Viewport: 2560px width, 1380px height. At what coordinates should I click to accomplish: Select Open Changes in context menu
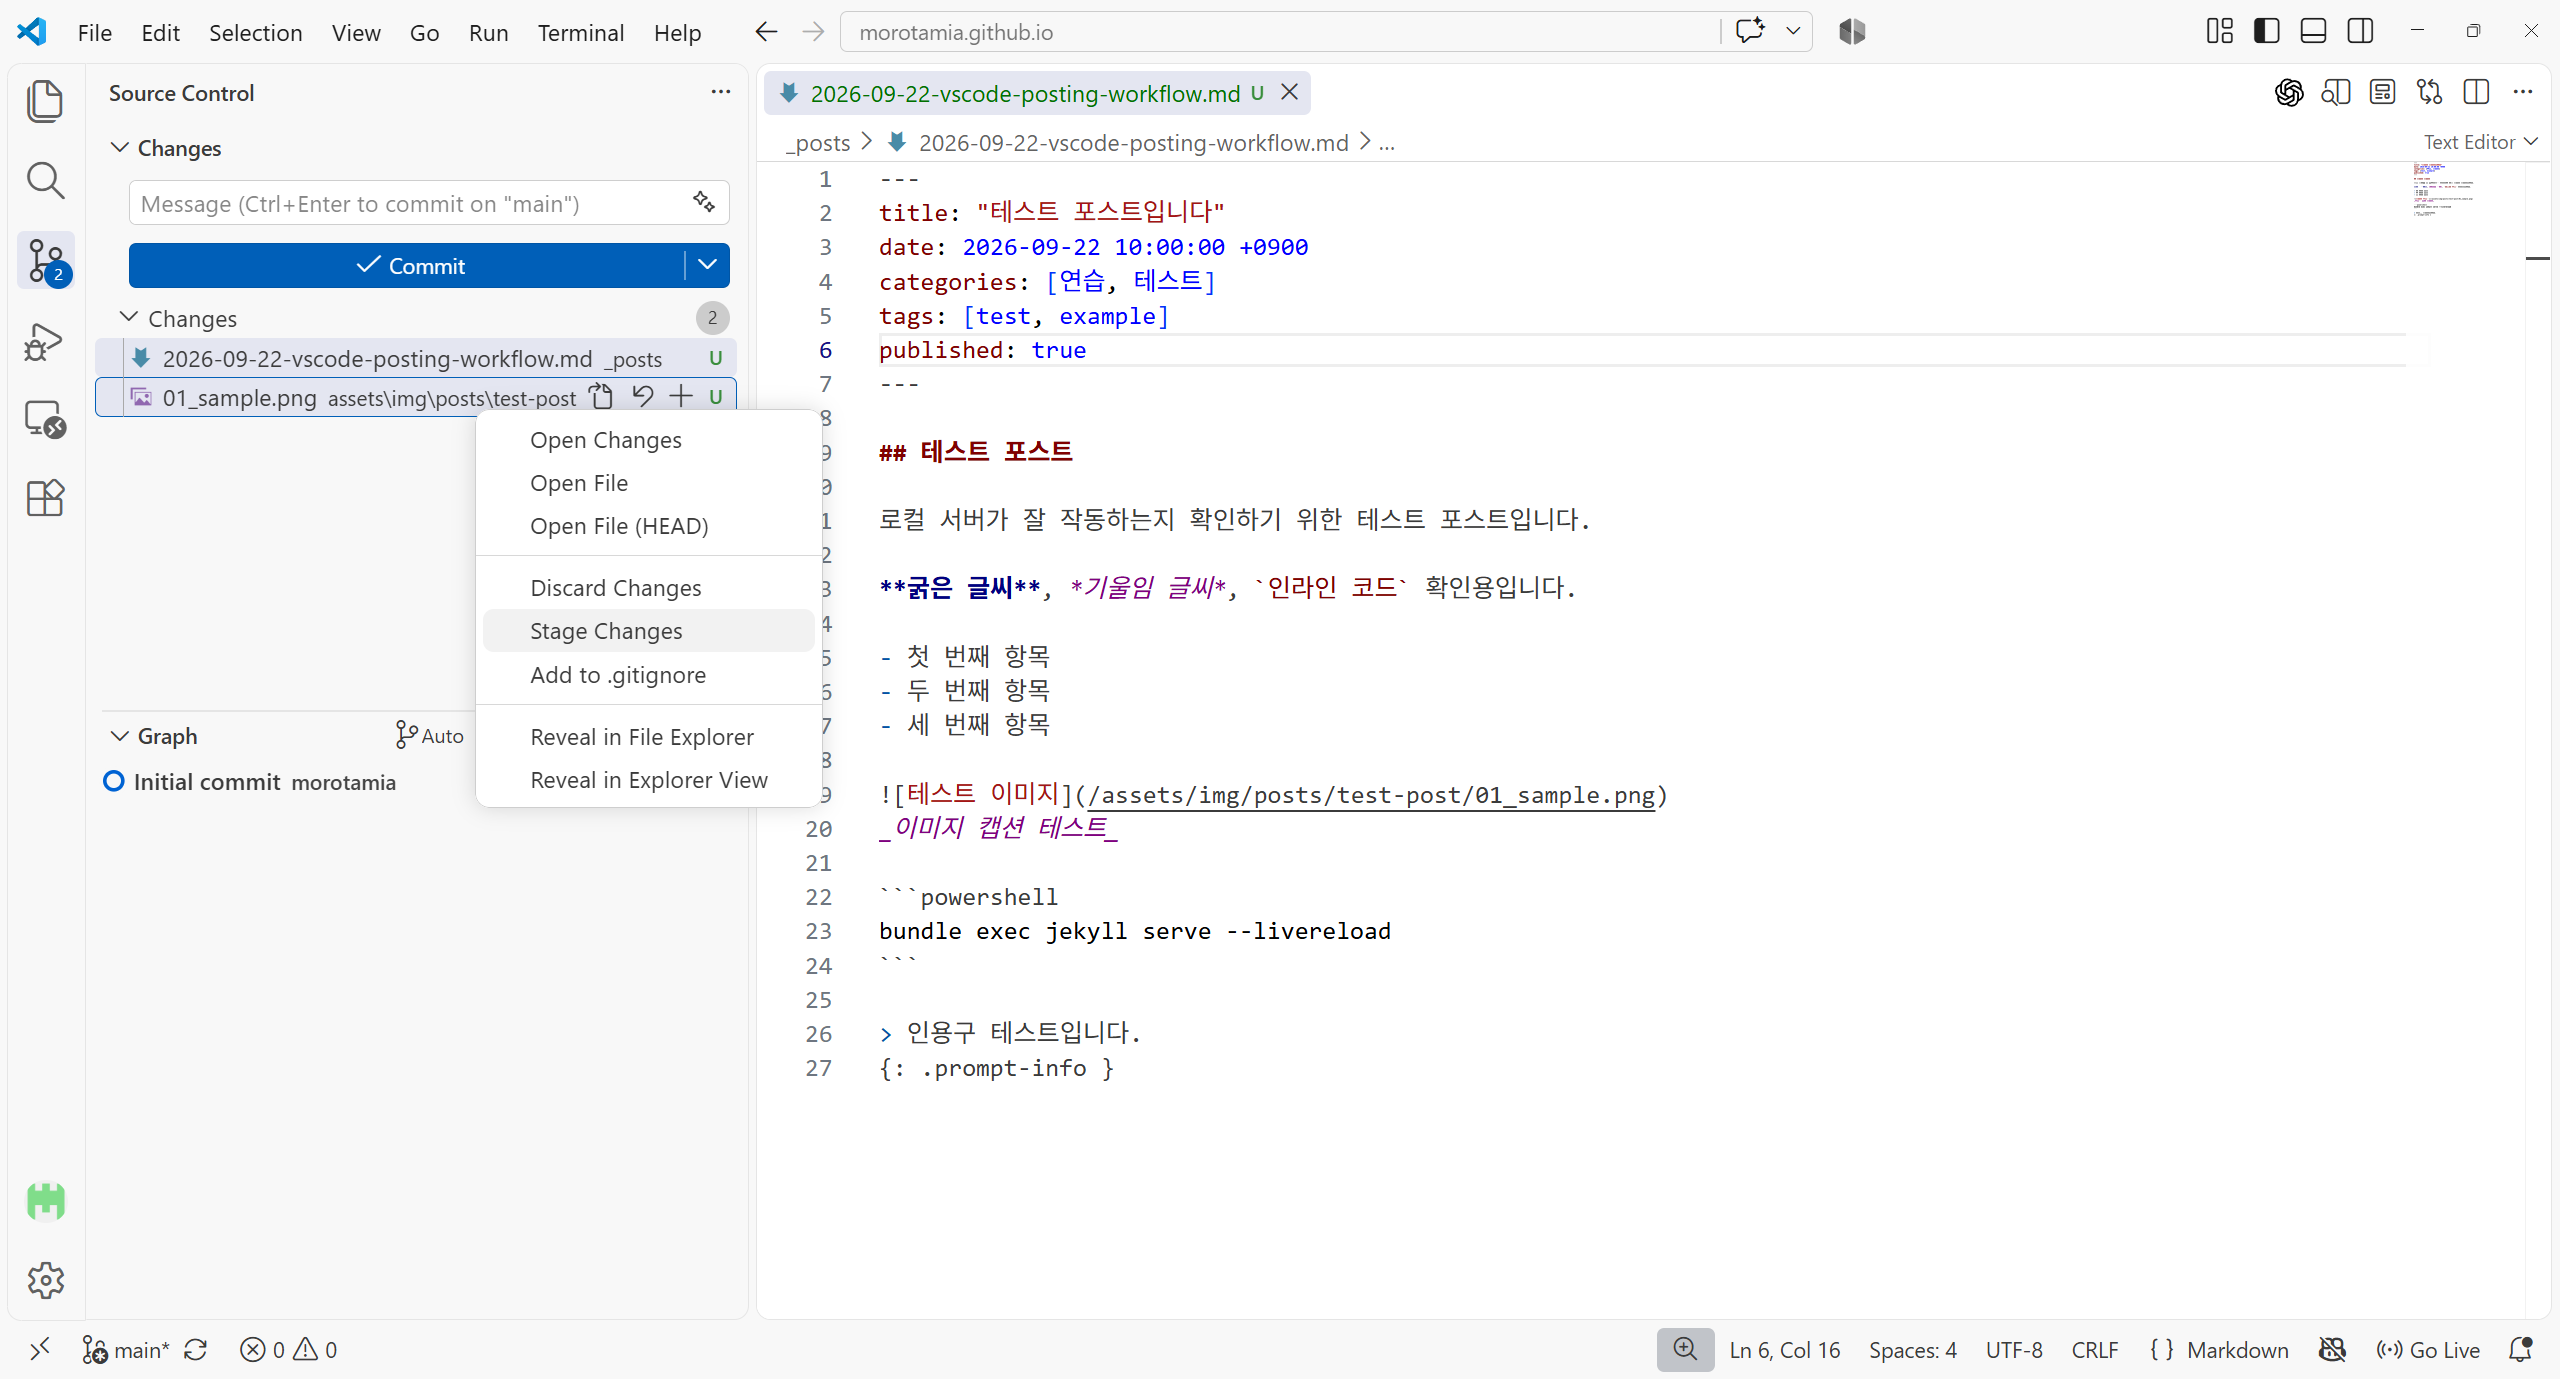pos(648,440)
